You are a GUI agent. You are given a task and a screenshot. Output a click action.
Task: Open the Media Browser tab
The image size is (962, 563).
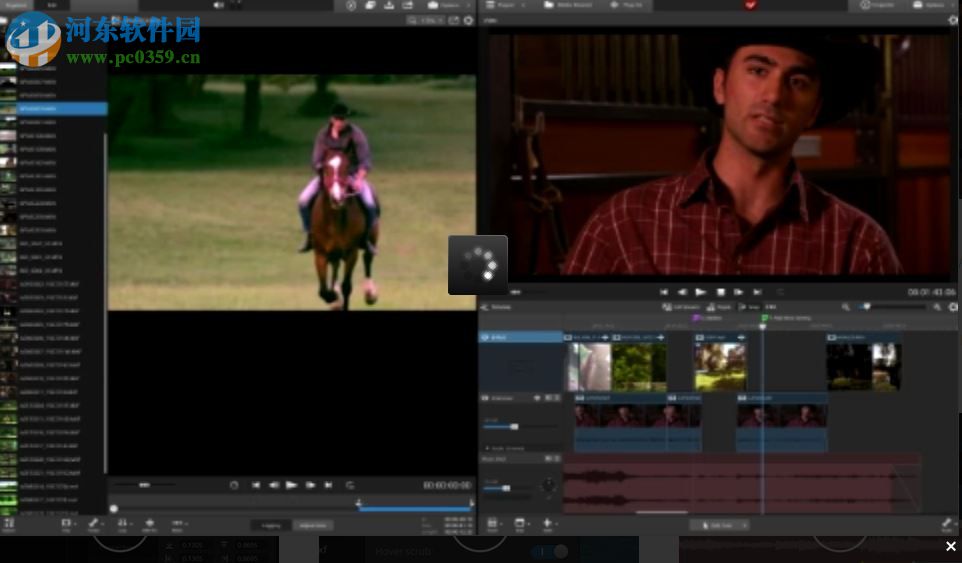[x=569, y=5]
